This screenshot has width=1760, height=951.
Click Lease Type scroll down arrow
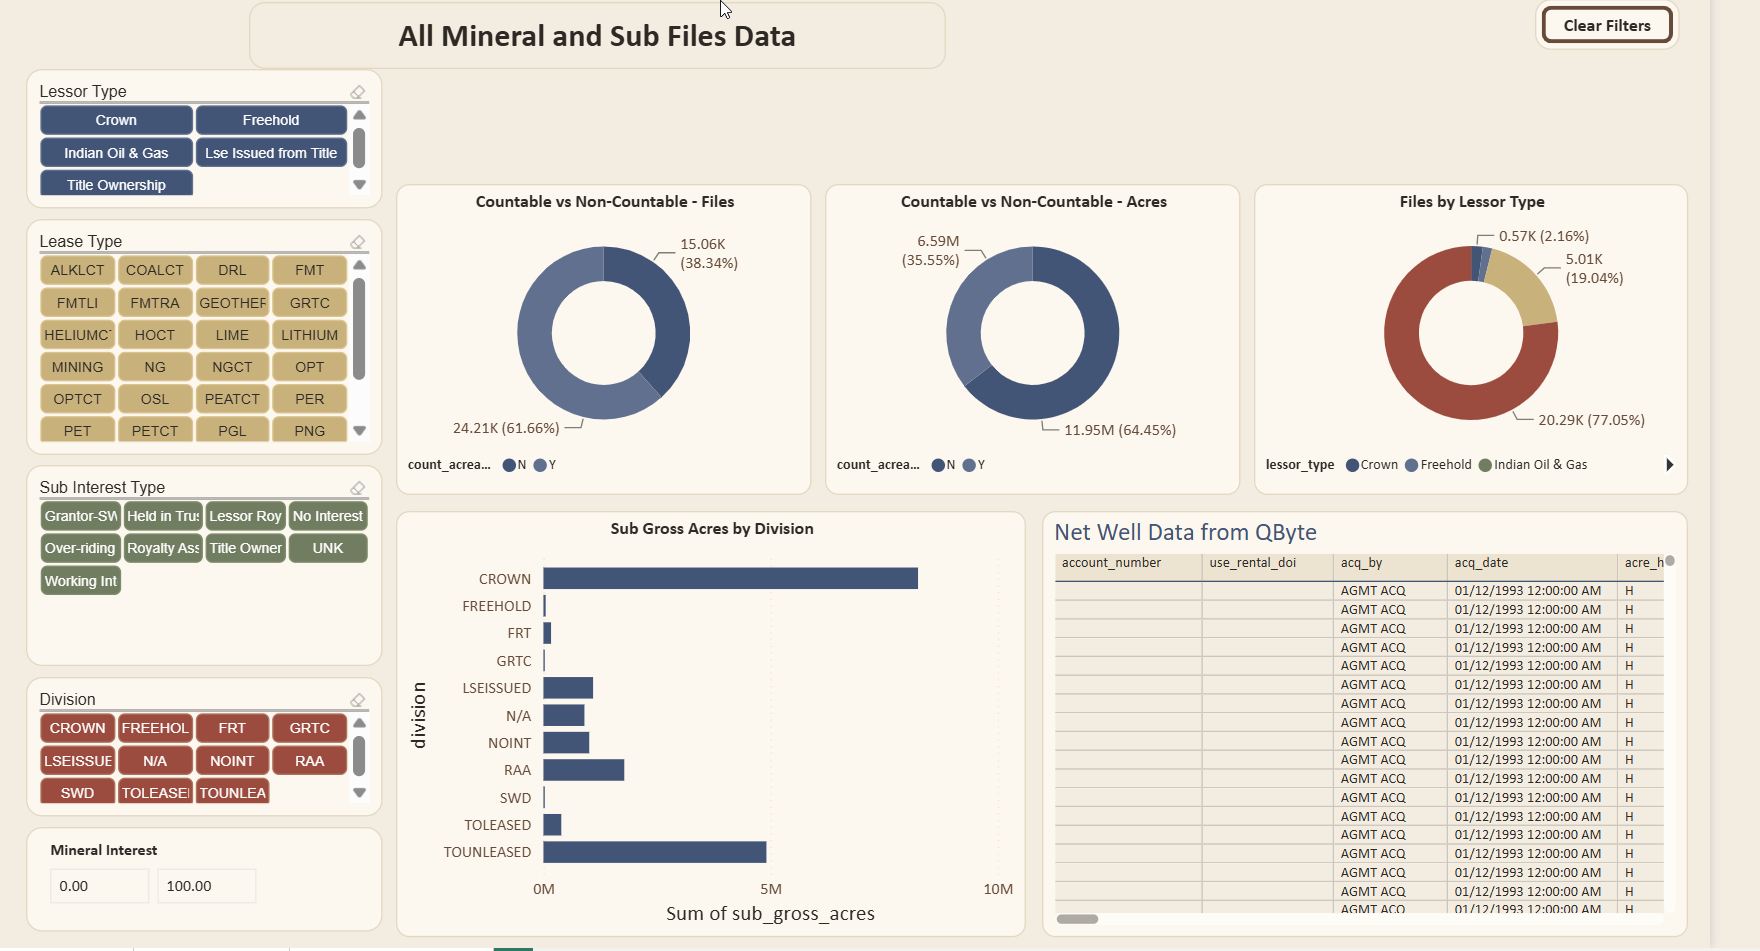[x=359, y=431]
